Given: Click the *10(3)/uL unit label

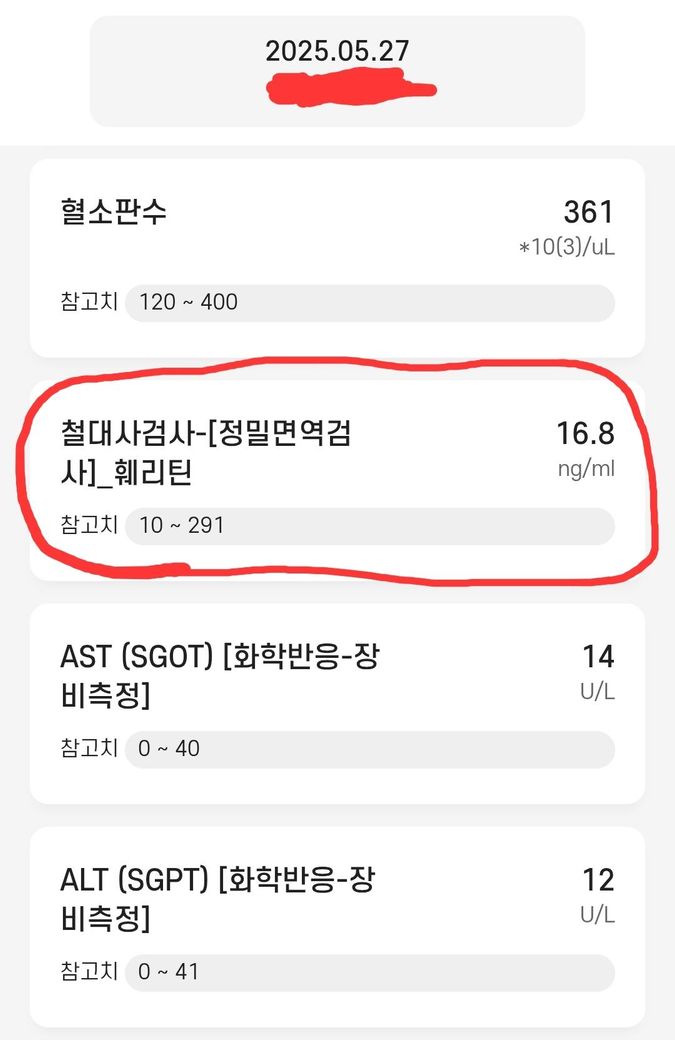Looking at the screenshot, I should coord(566,246).
